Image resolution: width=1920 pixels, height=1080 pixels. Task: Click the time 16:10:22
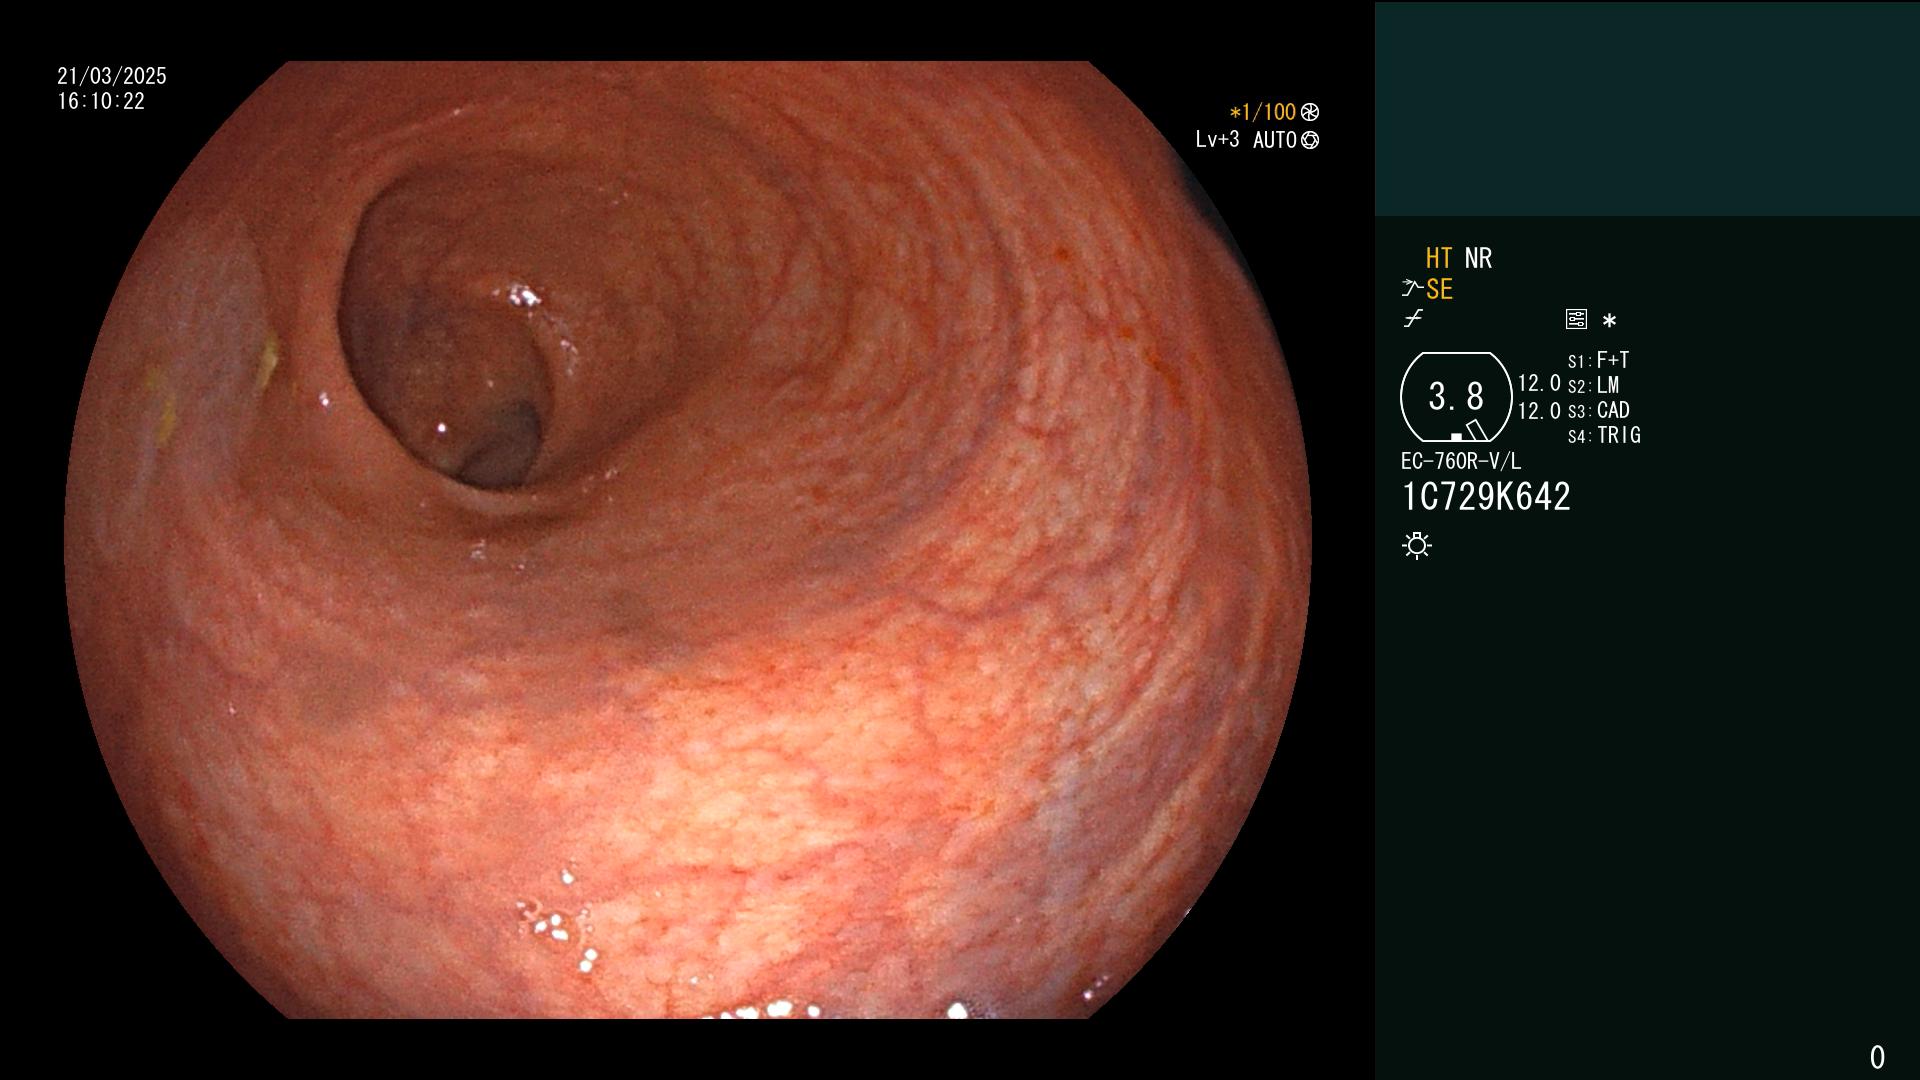101,101
